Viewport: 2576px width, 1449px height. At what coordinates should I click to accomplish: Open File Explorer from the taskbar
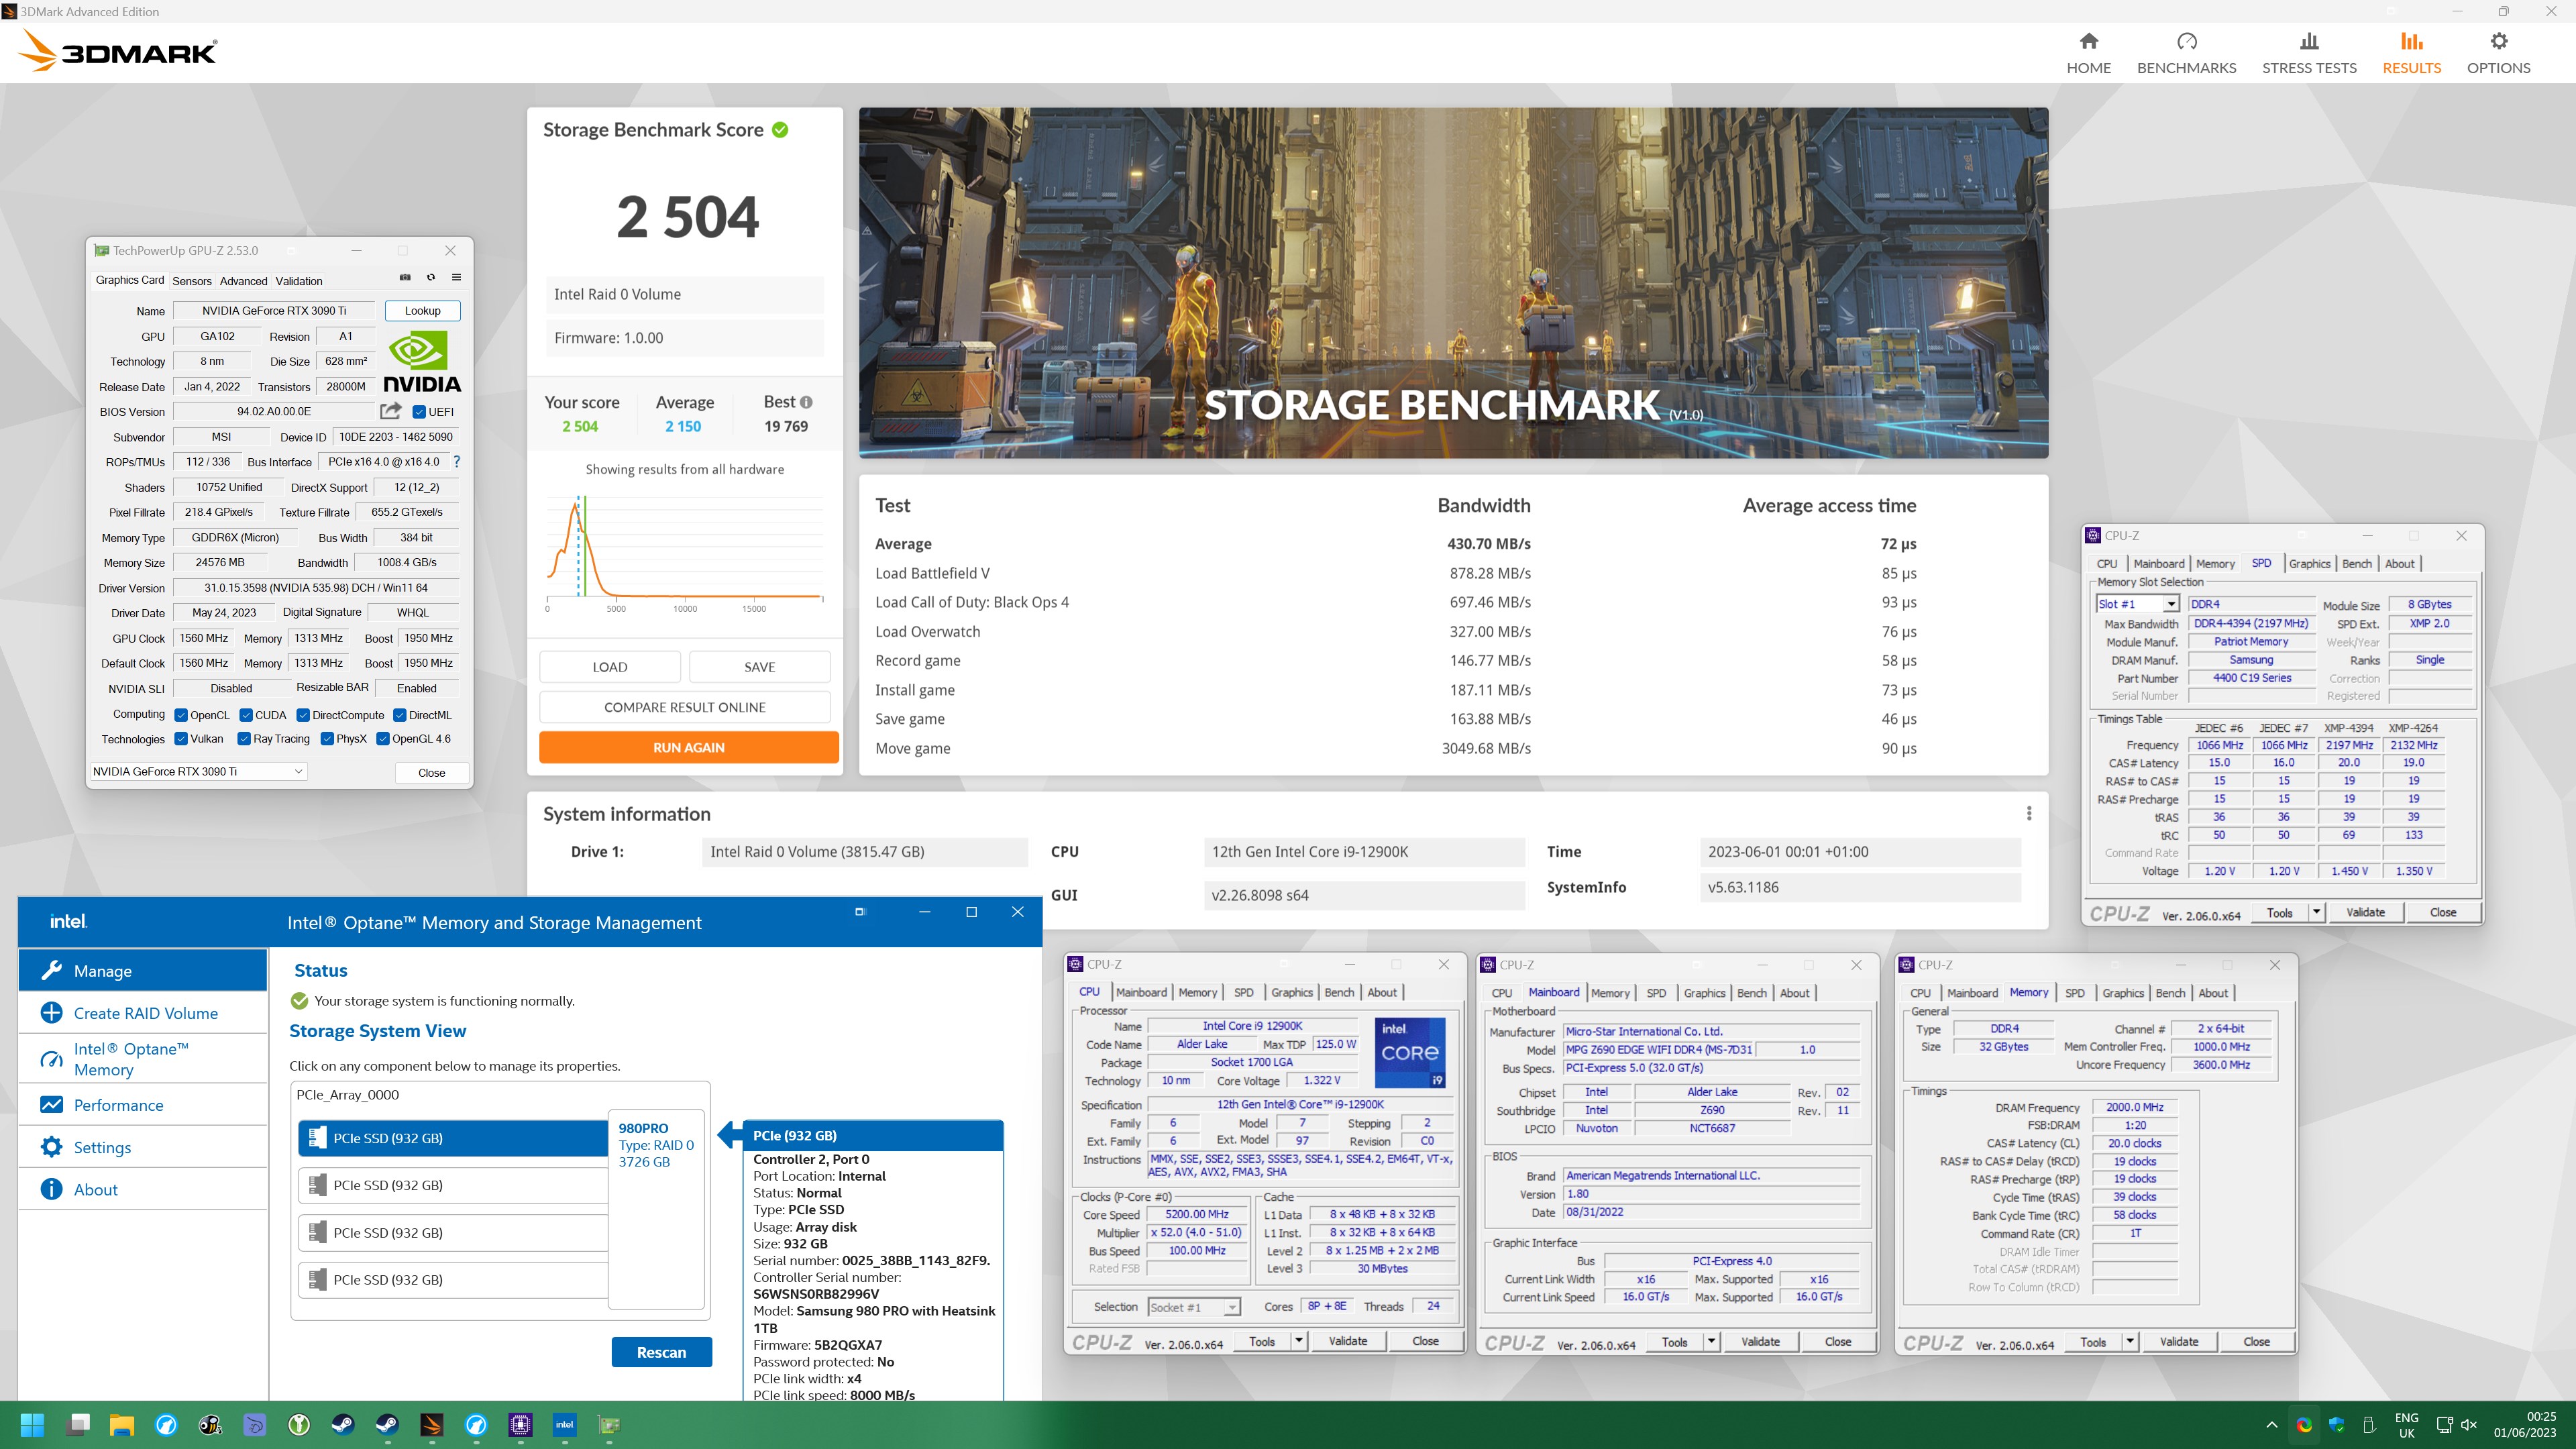[x=121, y=1425]
